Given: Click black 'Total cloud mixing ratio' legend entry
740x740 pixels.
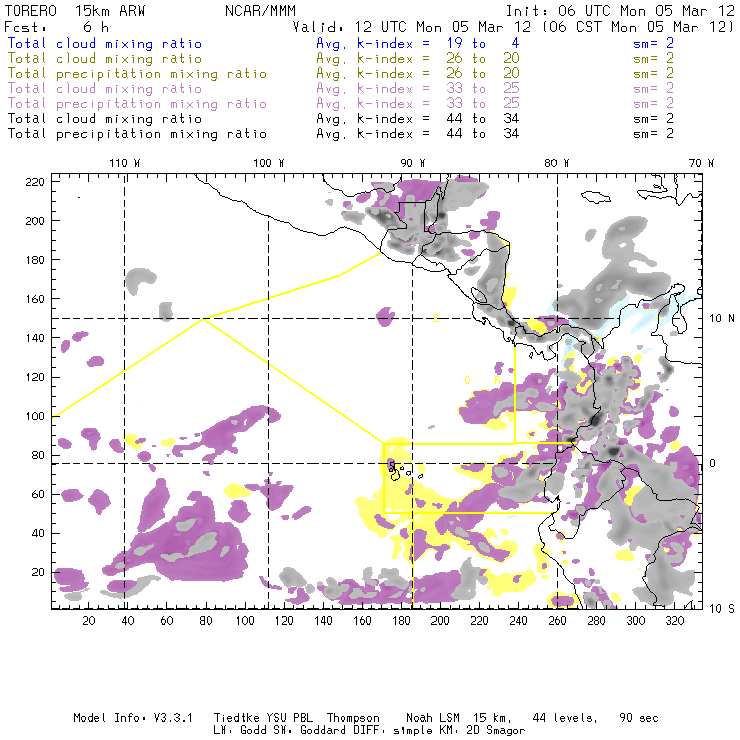Looking at the screenshot, I should pos(105,118).
